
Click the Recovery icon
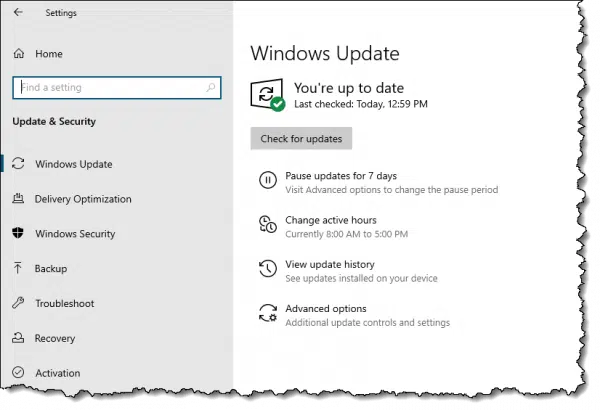[x=18, y=338]
